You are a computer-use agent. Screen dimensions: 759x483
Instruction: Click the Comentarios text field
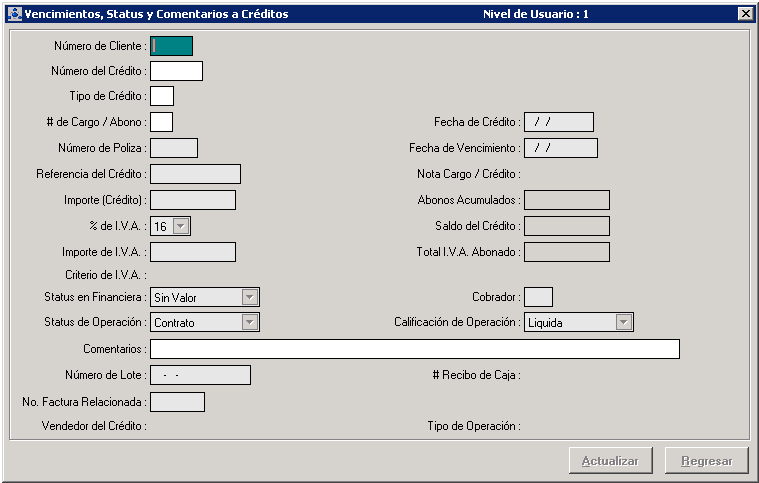[415, 349]
